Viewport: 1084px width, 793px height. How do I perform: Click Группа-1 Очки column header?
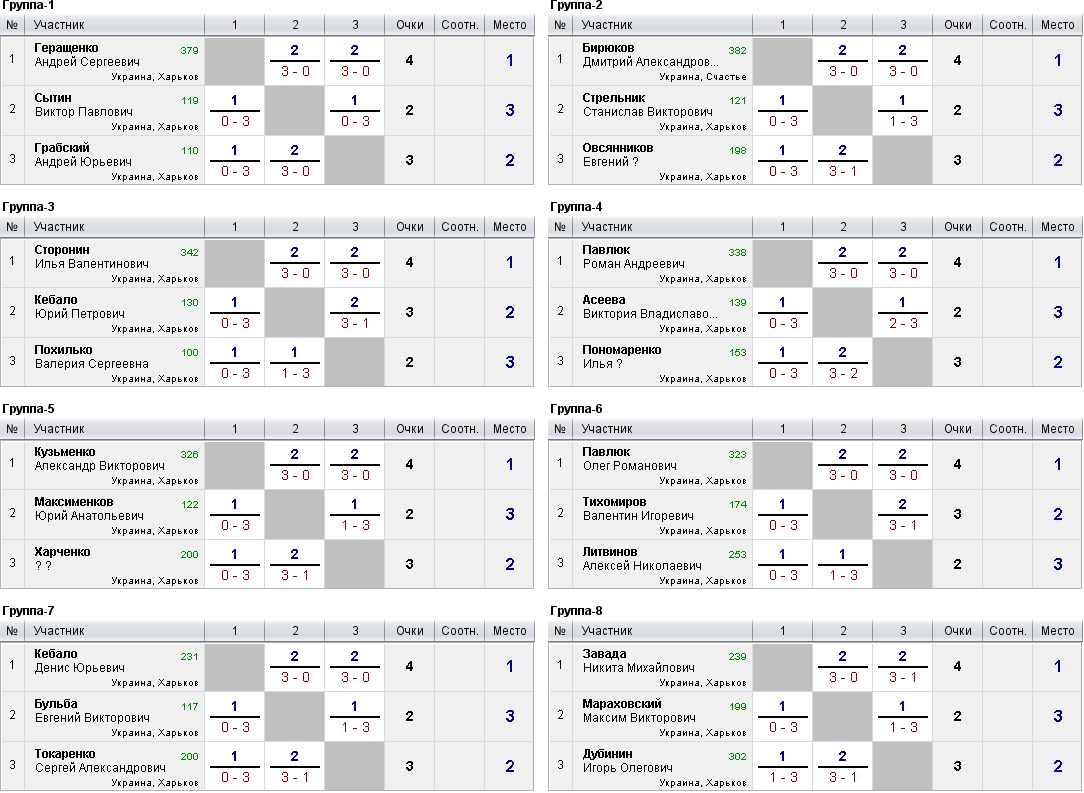409,25
